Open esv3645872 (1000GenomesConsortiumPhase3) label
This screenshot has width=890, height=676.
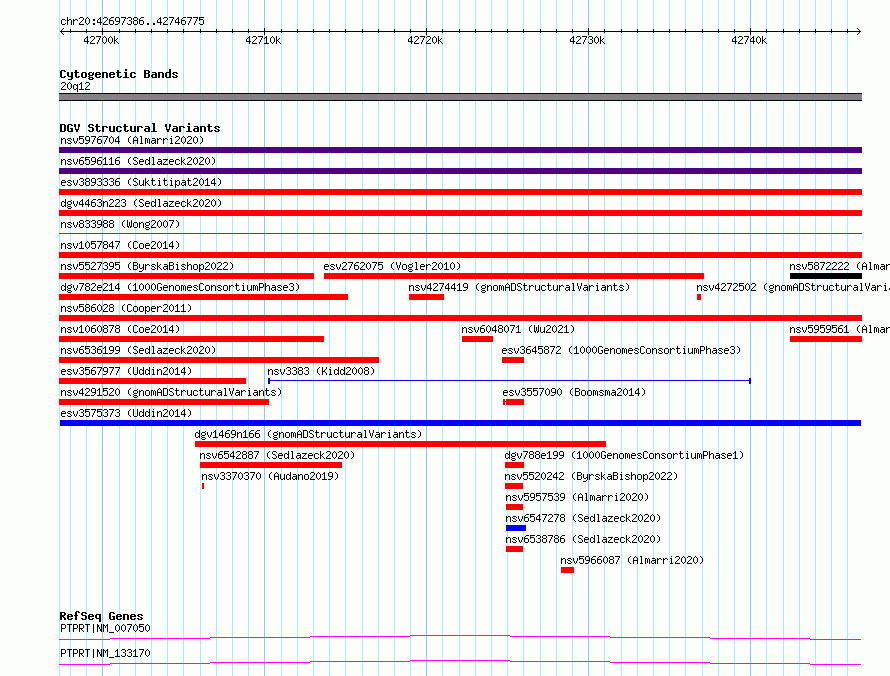[x=622, y=350]
